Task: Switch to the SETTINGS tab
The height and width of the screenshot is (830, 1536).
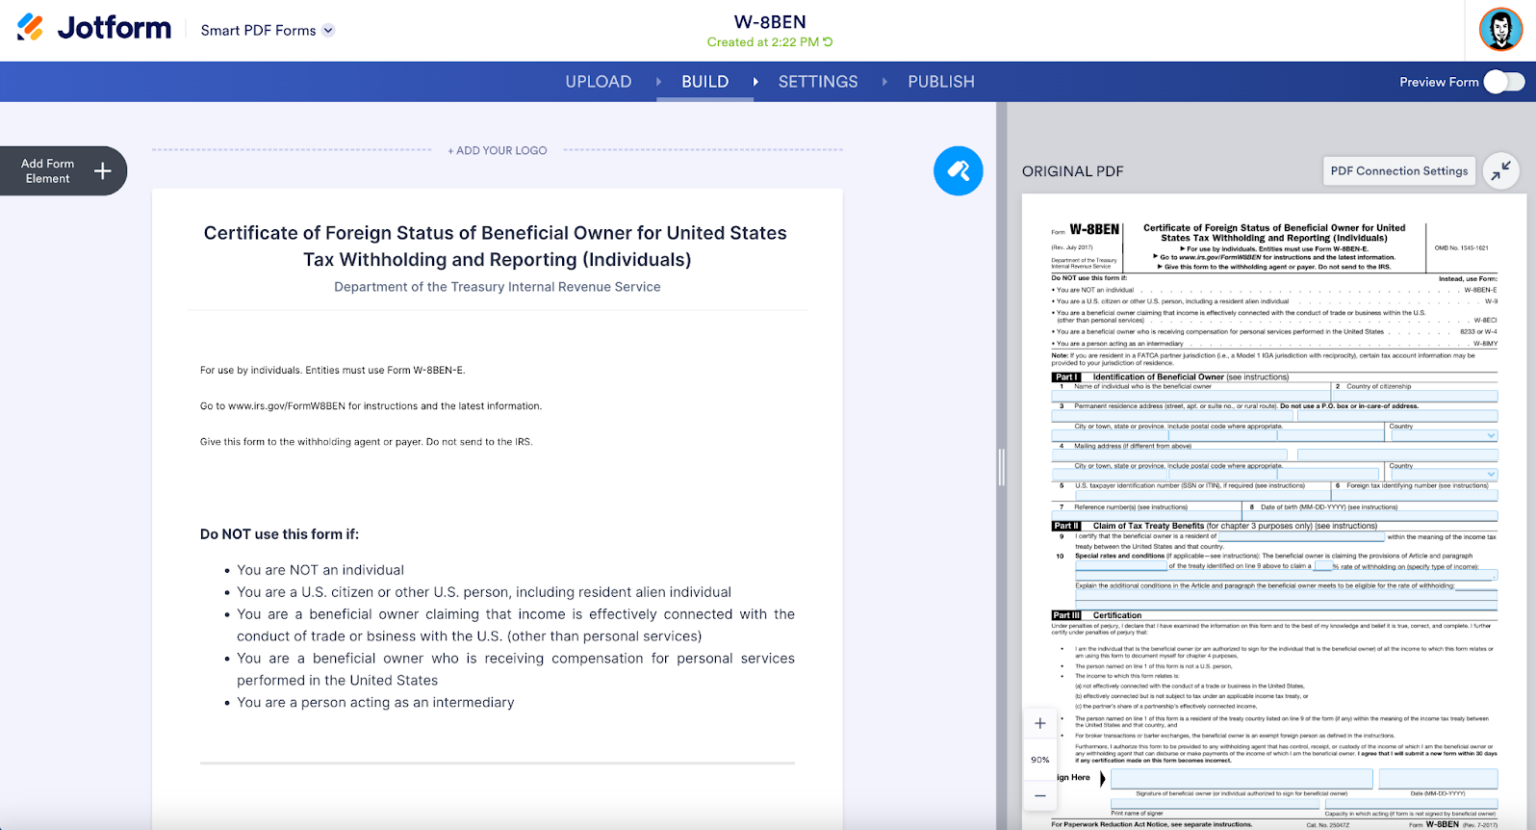Action: [818, 81]
